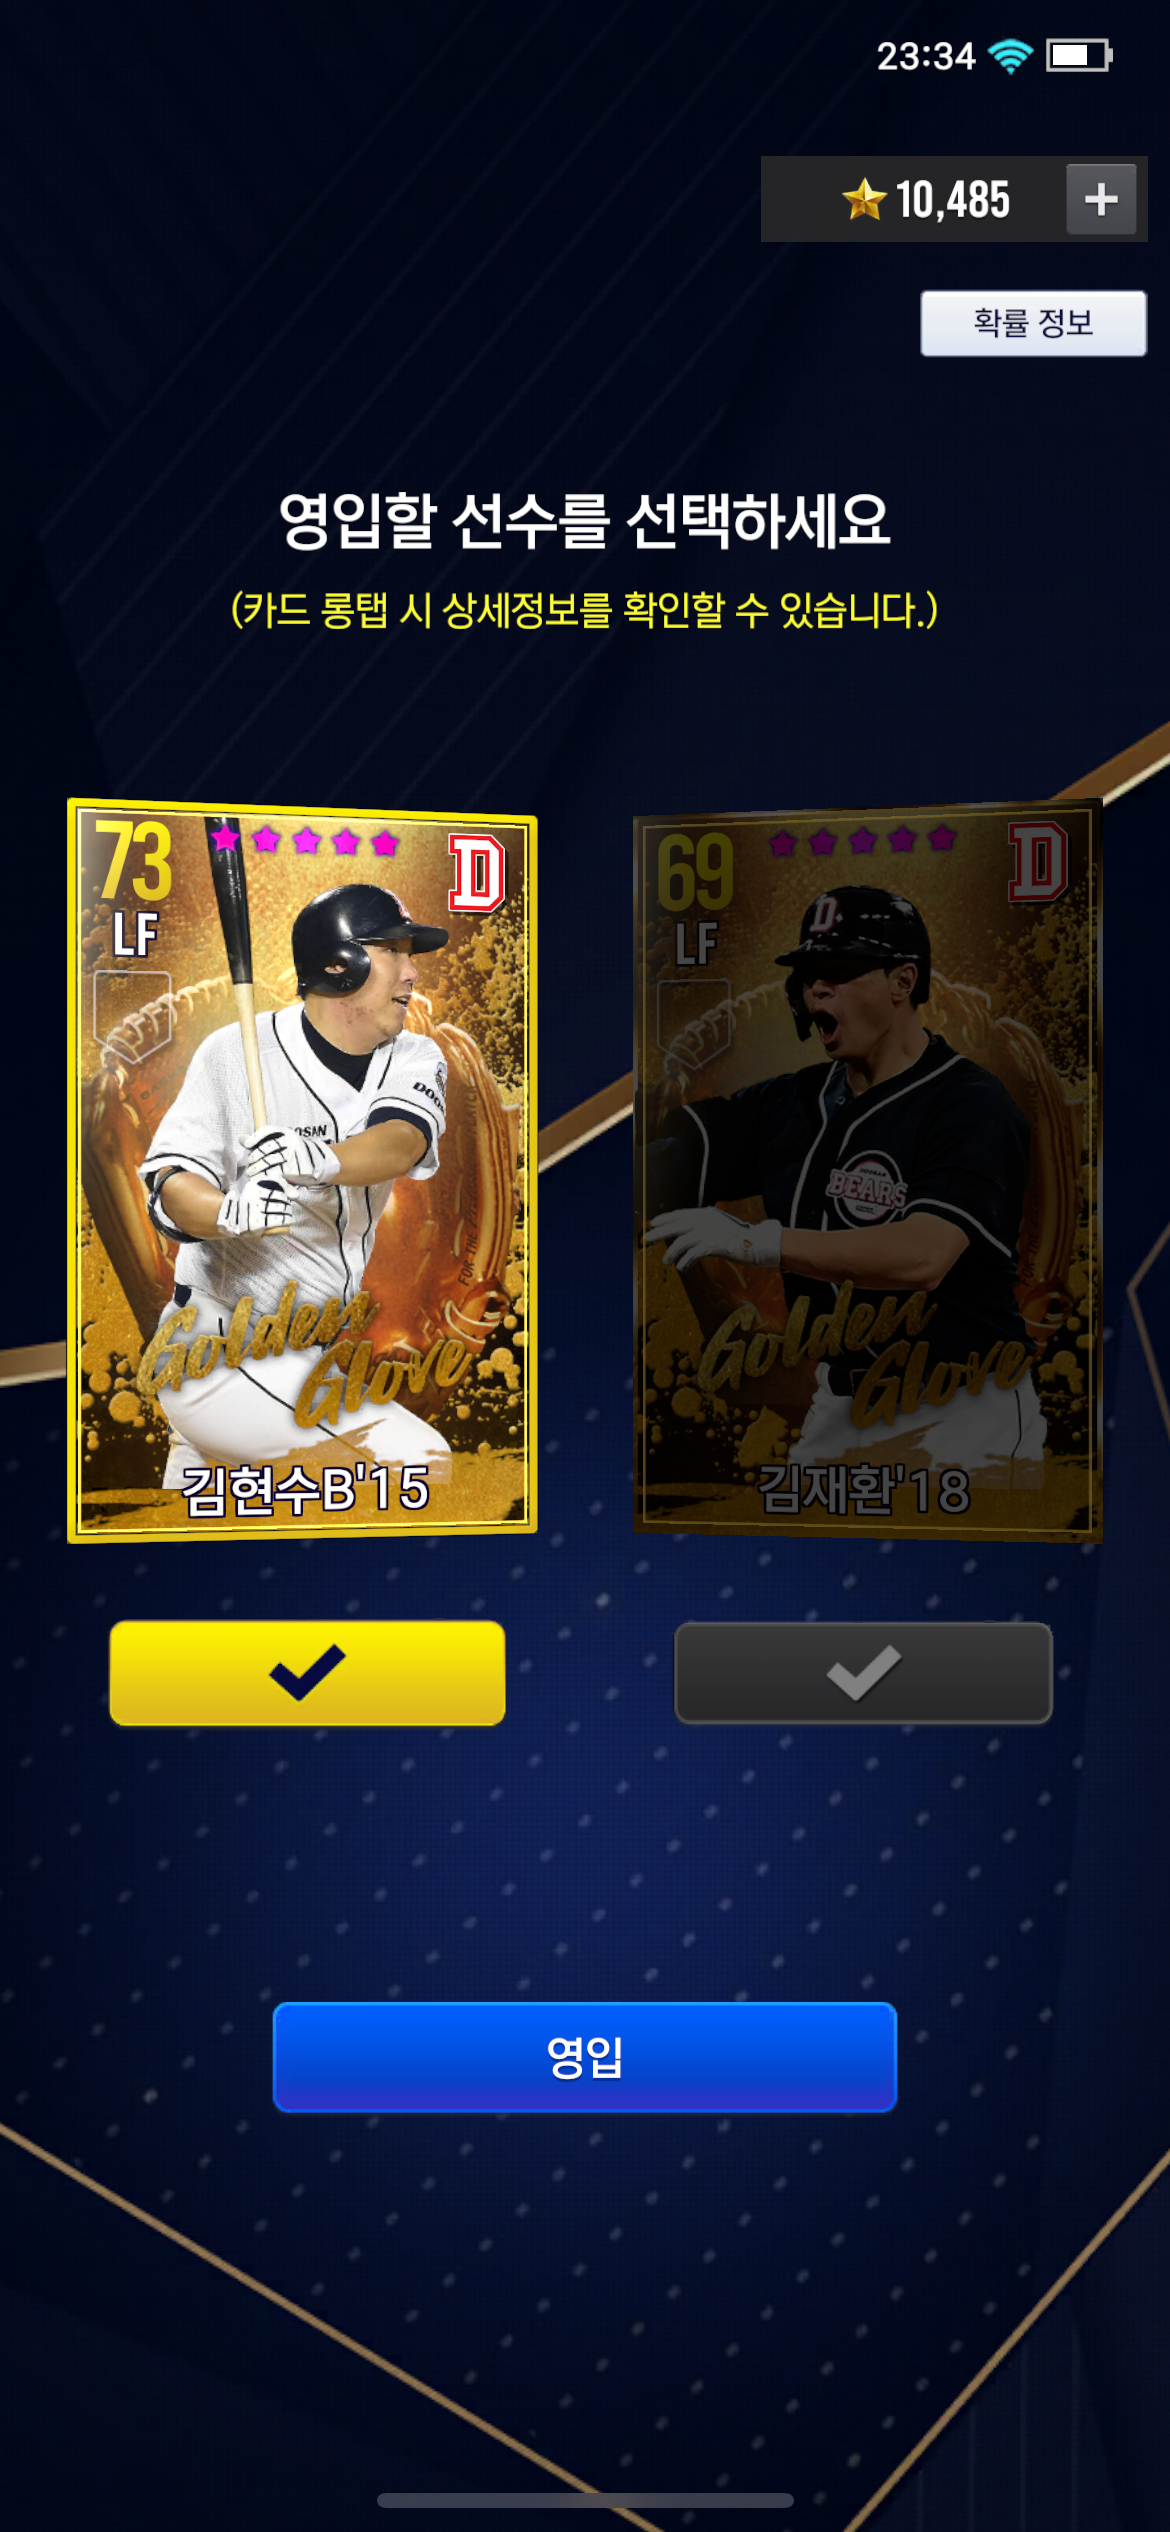
Task: Select the yellow checkmark under 김현수B'15
Action: click(307, 1673)
